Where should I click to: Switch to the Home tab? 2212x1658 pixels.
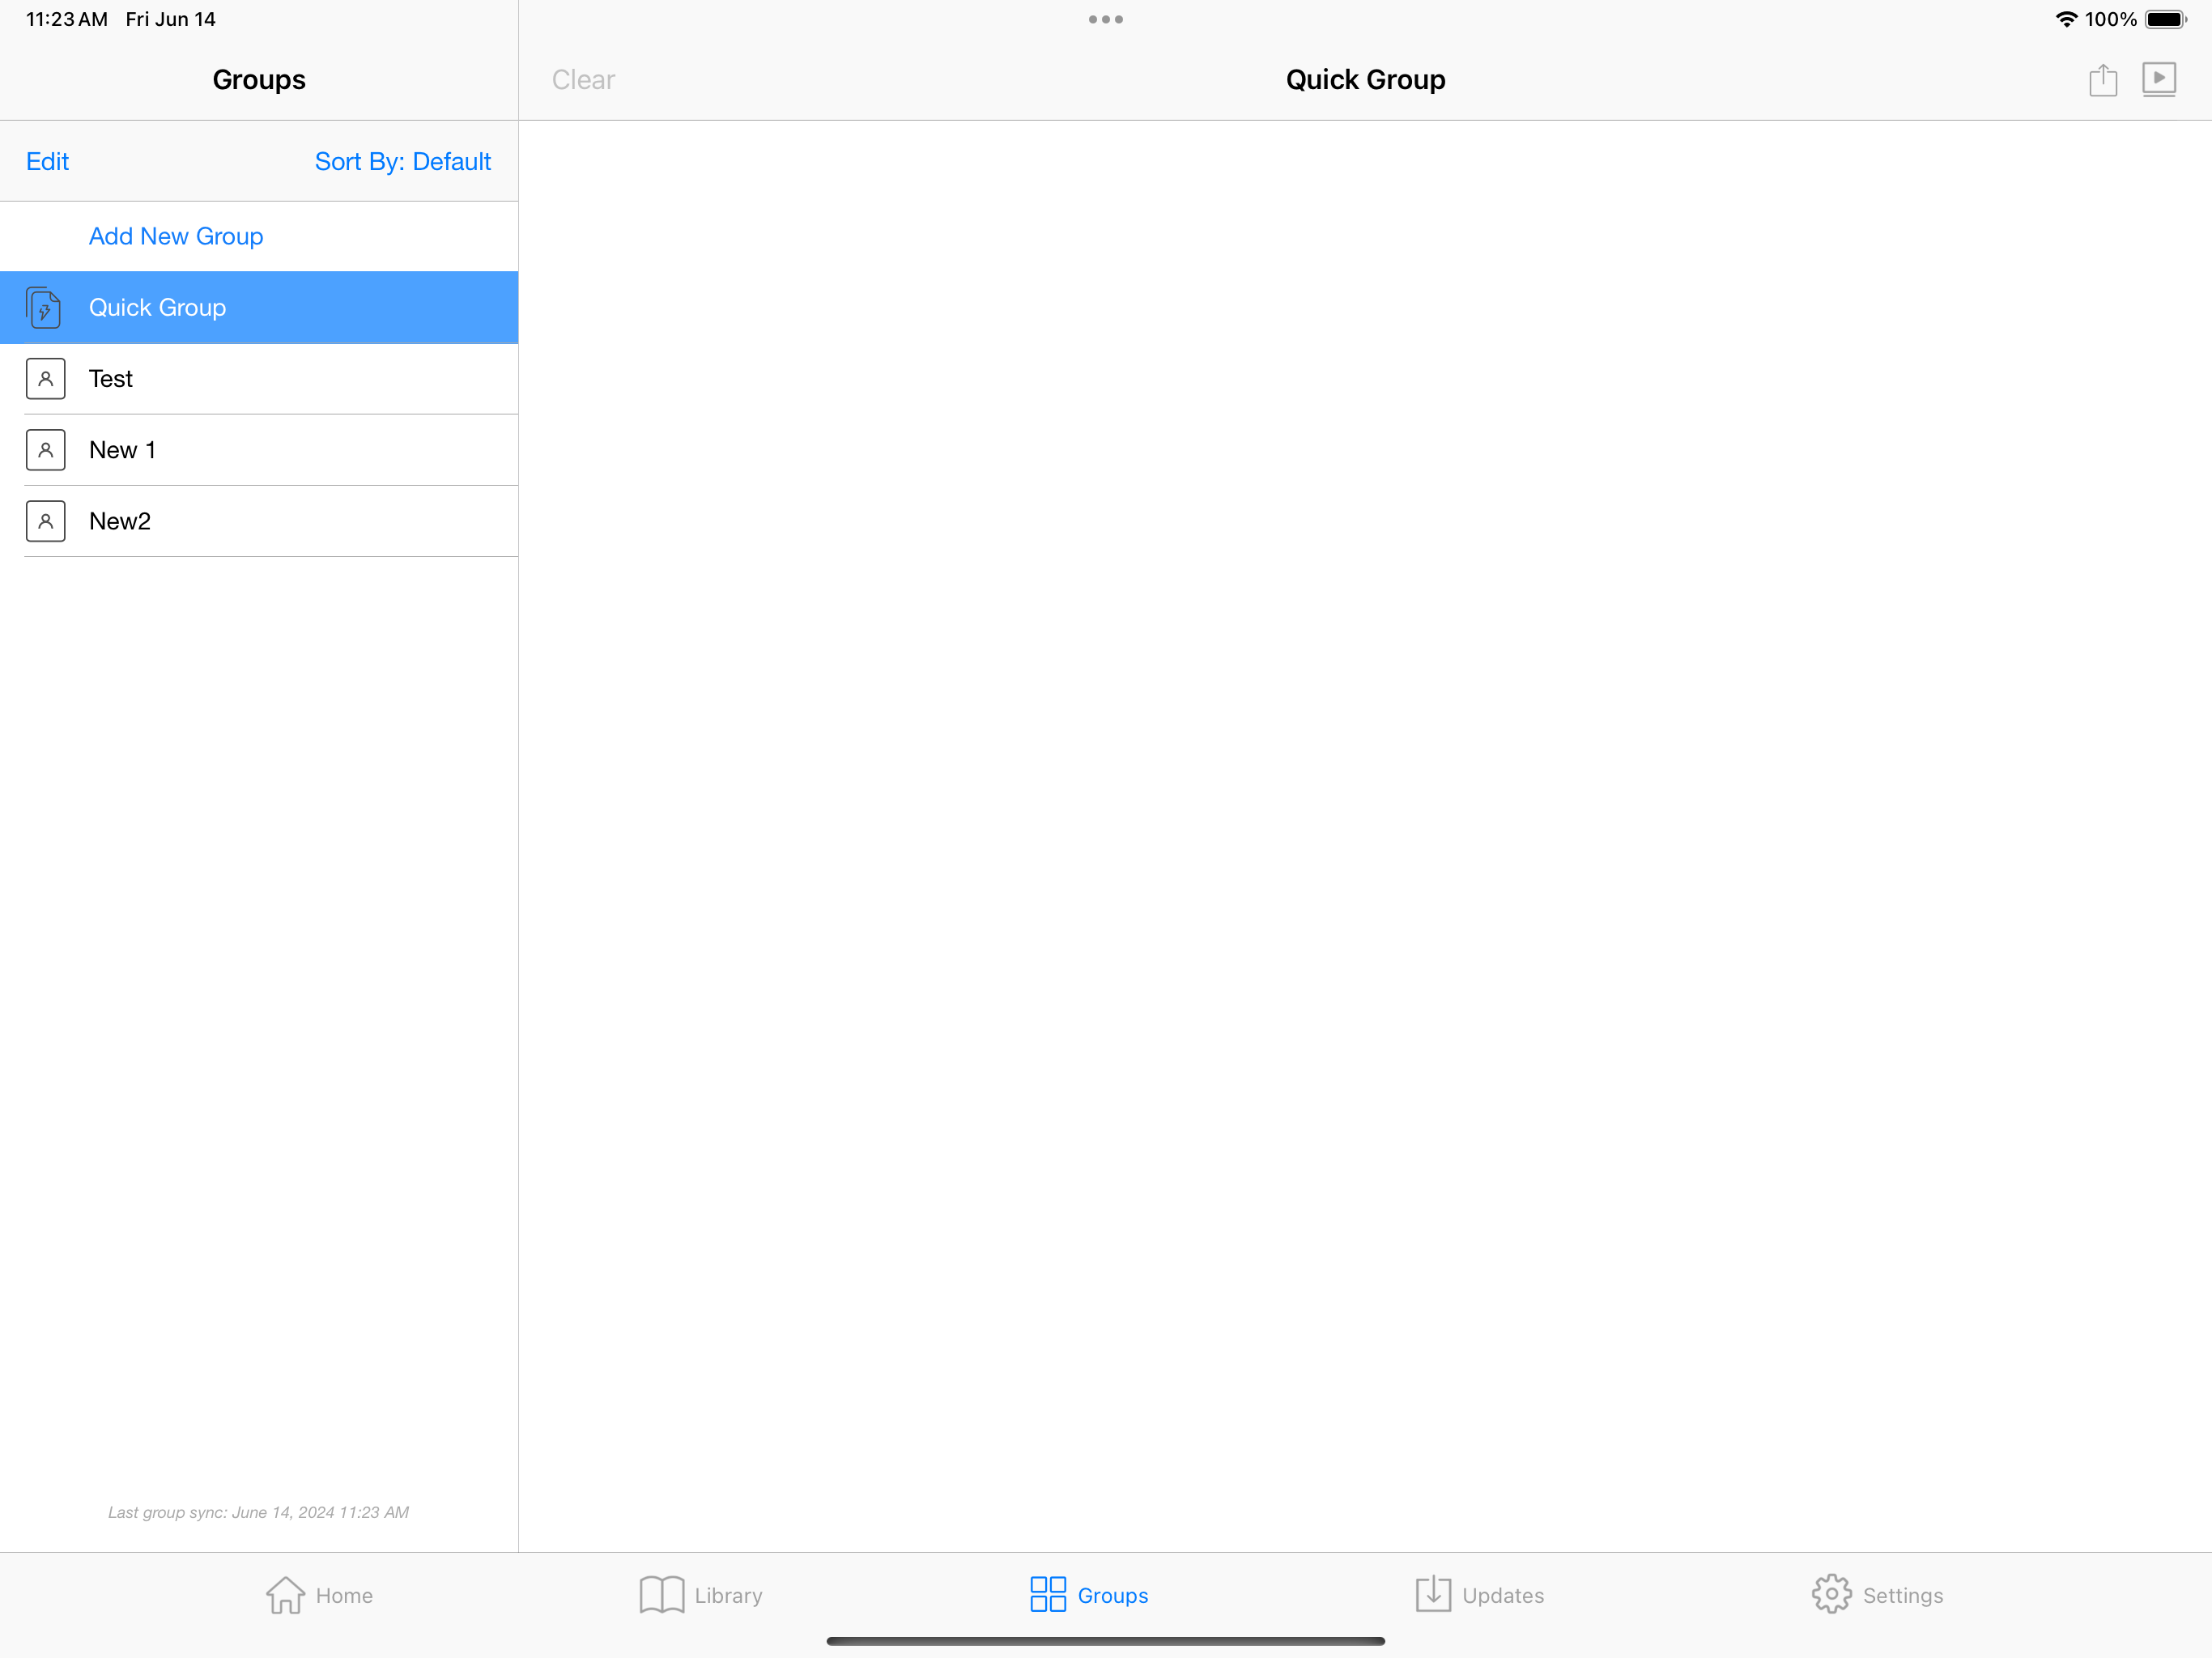(320, 1595)
